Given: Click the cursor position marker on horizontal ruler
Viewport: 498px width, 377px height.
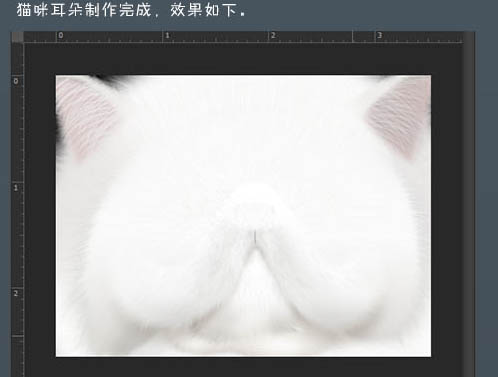Looking at the screenshot, I should click(x=352, y=37).
